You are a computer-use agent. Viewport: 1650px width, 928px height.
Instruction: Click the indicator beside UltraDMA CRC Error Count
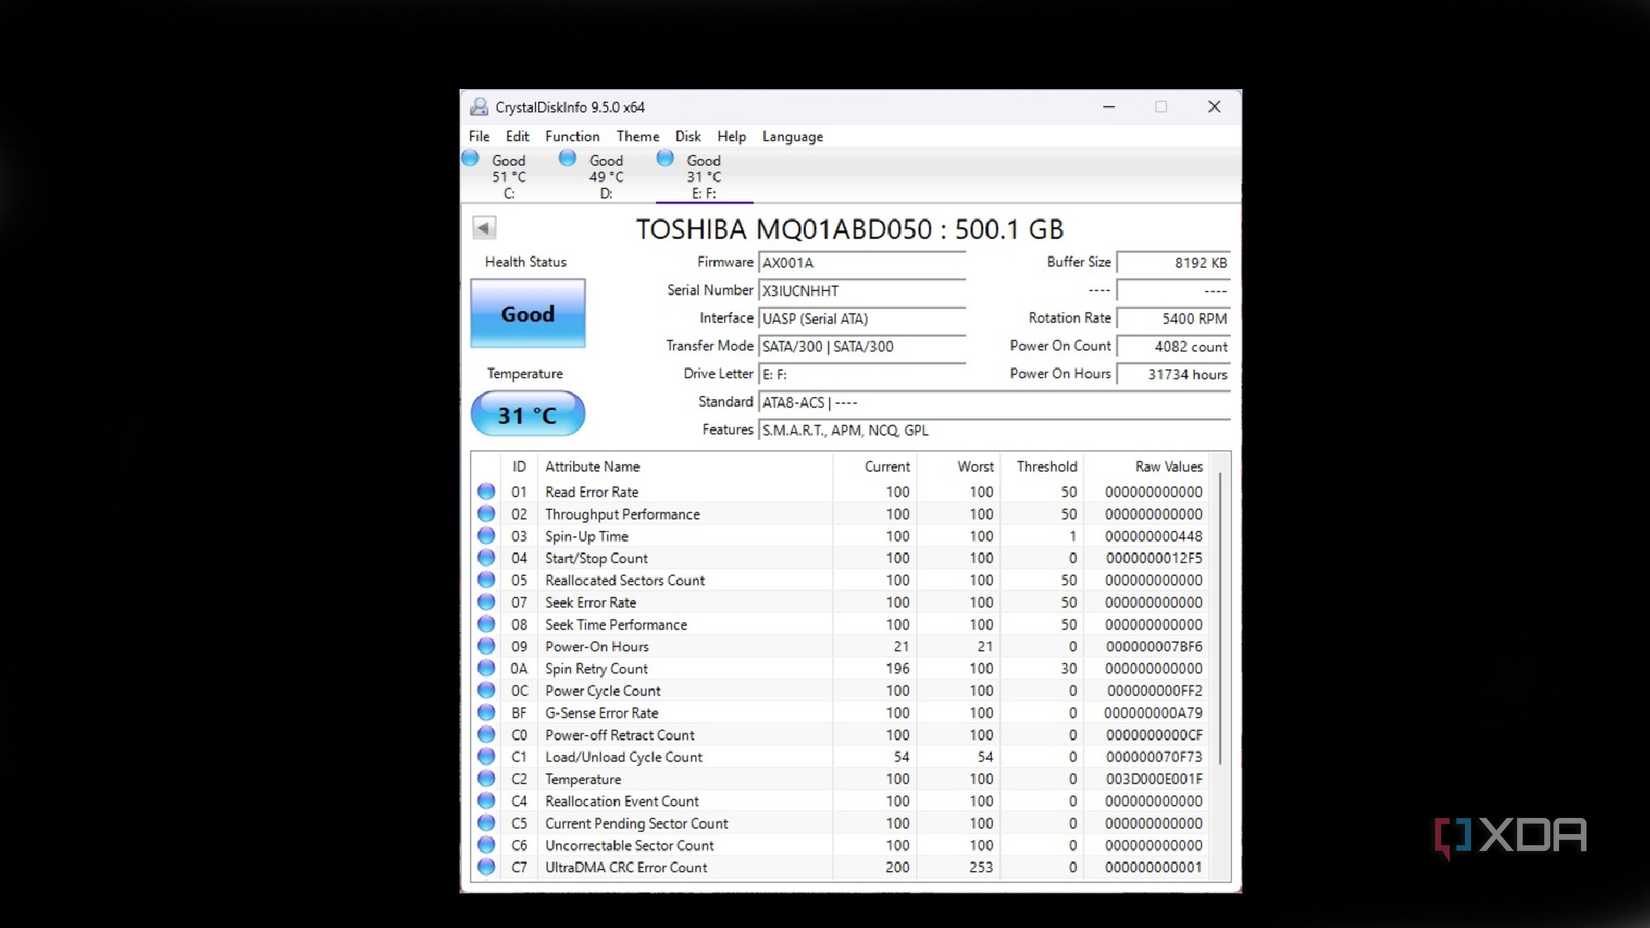486,867
